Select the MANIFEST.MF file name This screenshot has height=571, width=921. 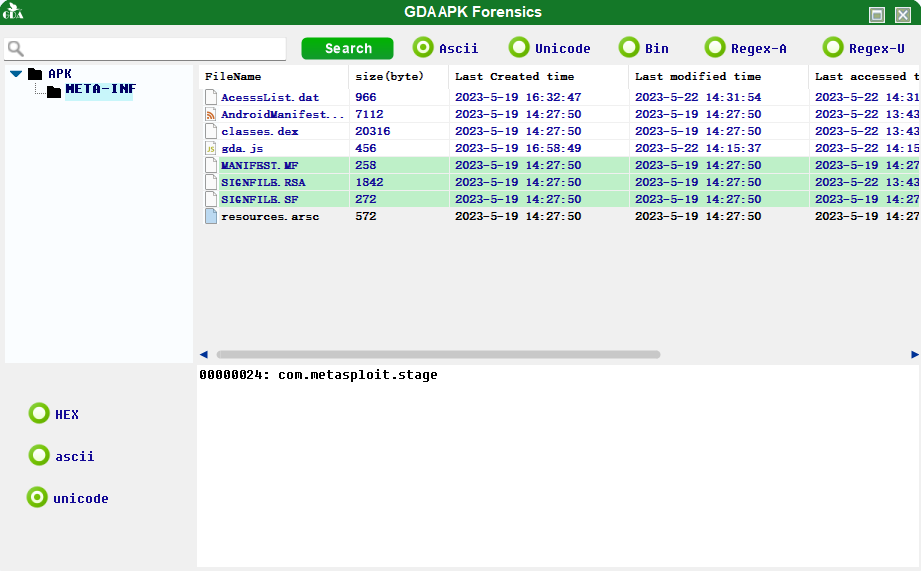(x=260, y=166)
